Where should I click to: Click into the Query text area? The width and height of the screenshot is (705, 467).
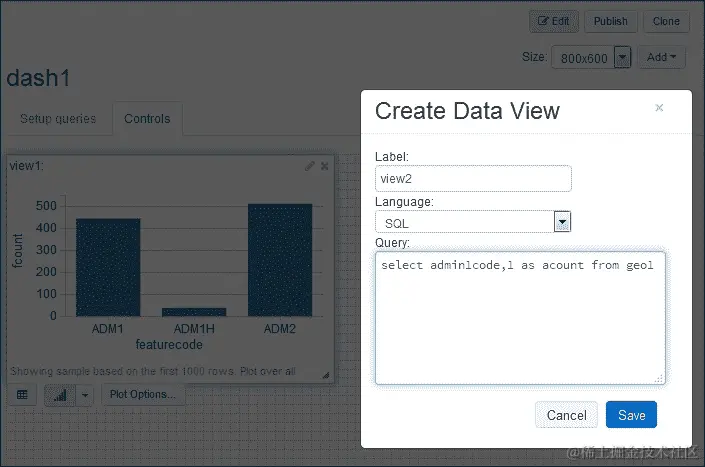pos(520,318)
